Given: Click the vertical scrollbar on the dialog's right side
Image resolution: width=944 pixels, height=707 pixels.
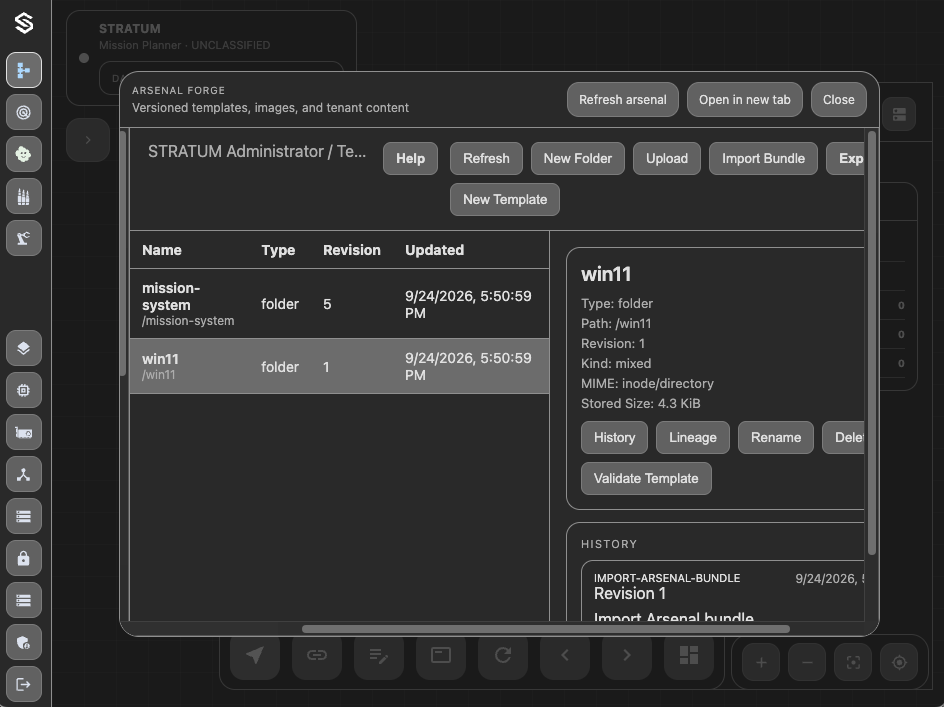Looking at the screenshot, I should pyautogui.click(x=871, y=342).
